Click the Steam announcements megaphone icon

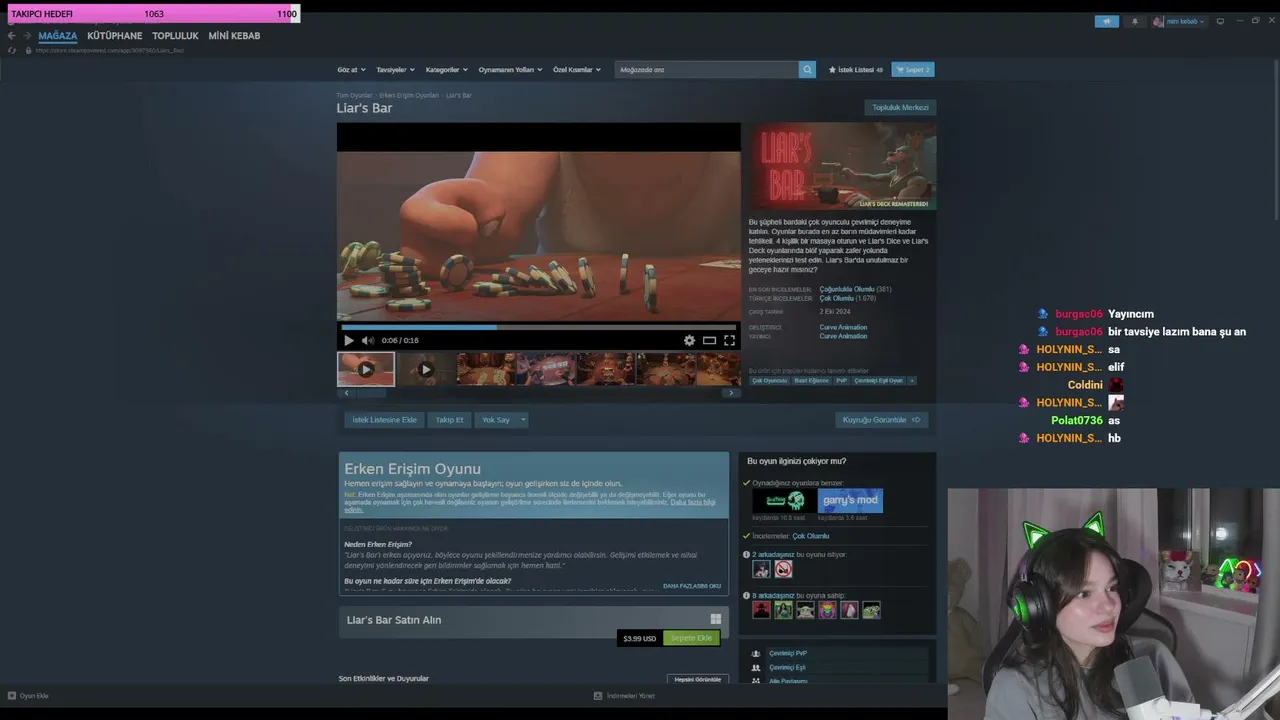coord(1107,21)
